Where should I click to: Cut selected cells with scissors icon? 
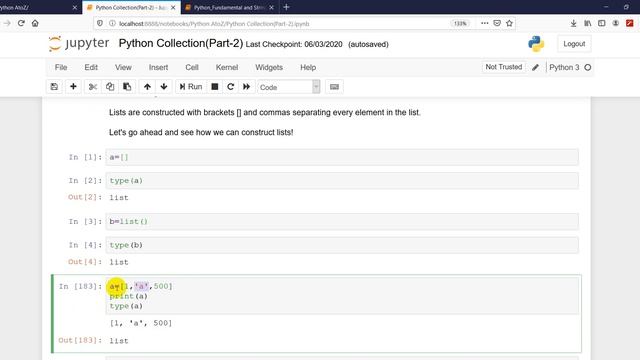(93, 87)
